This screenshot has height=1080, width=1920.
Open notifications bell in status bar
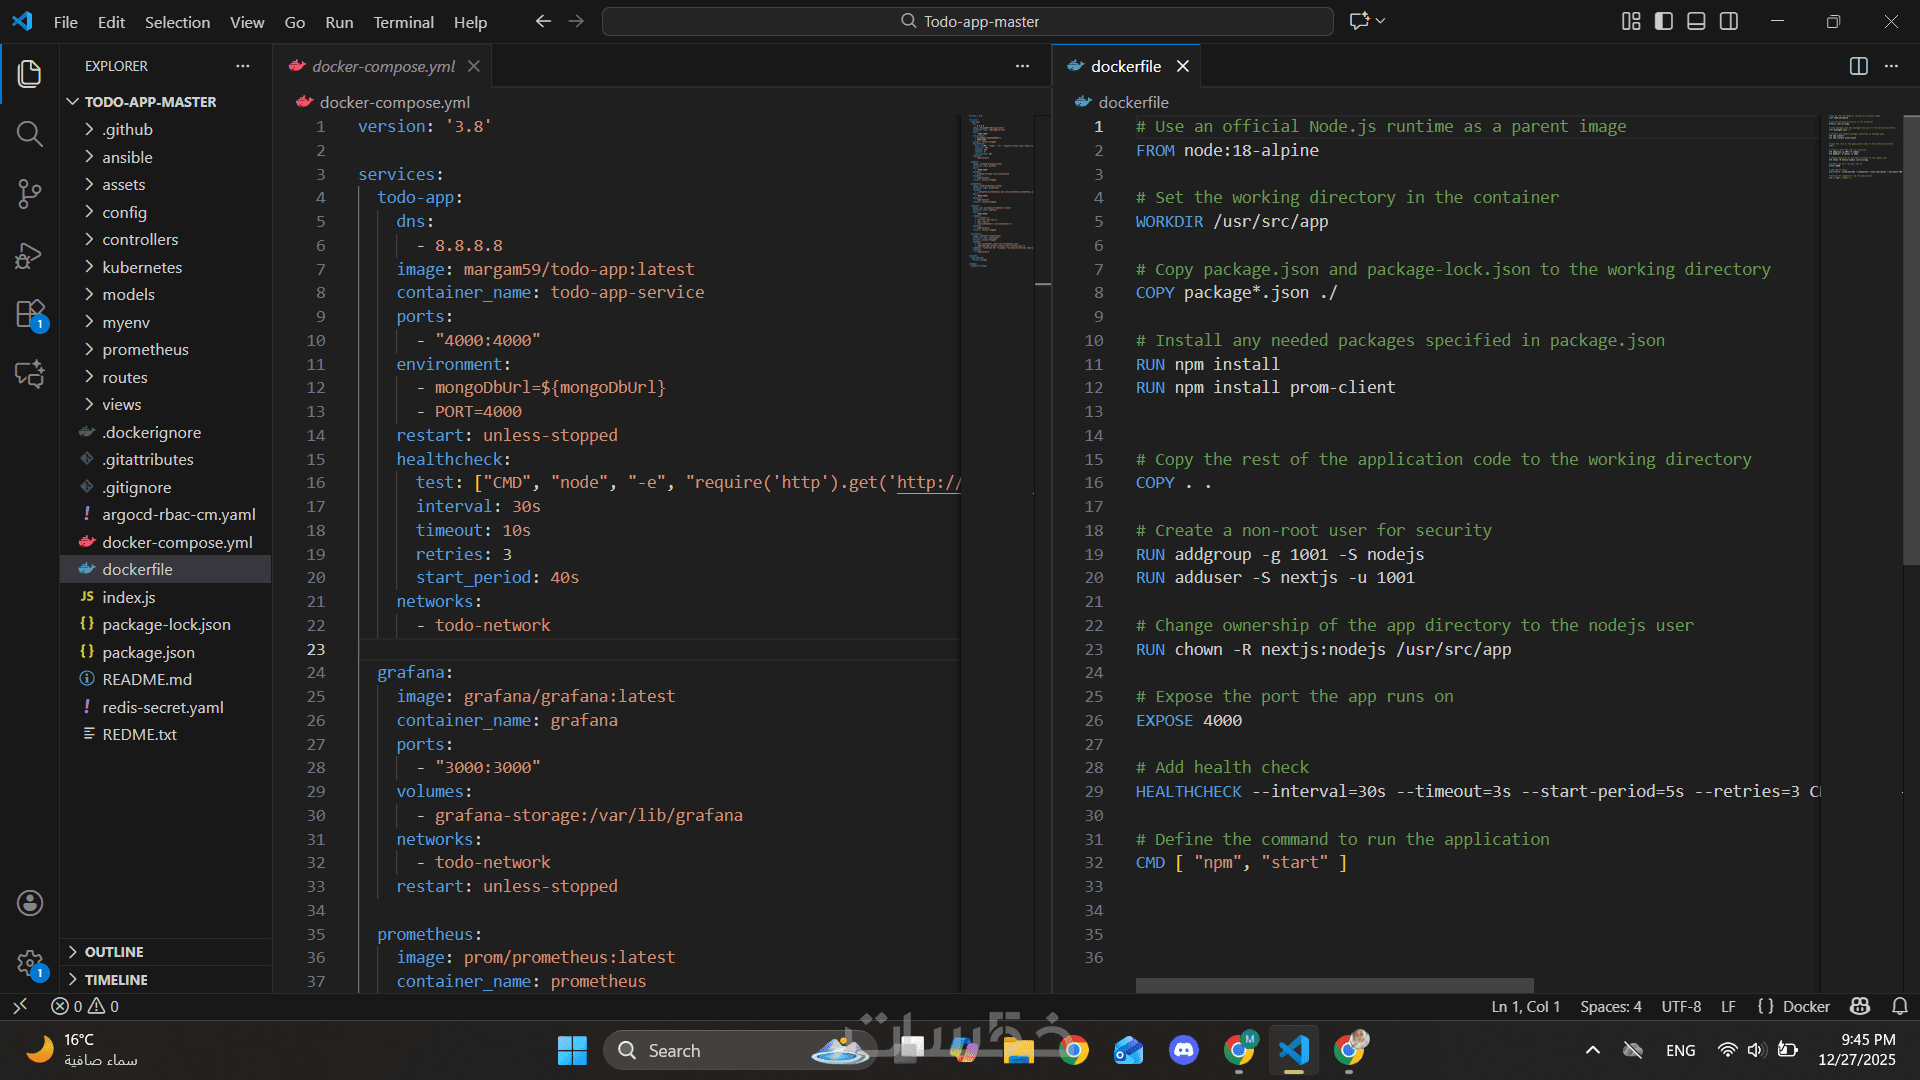(1900, 1006)
